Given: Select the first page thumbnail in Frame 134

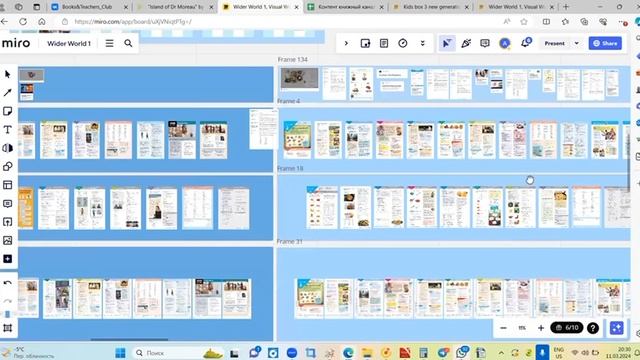Looking at the screenshot, I should coord(300,79).
